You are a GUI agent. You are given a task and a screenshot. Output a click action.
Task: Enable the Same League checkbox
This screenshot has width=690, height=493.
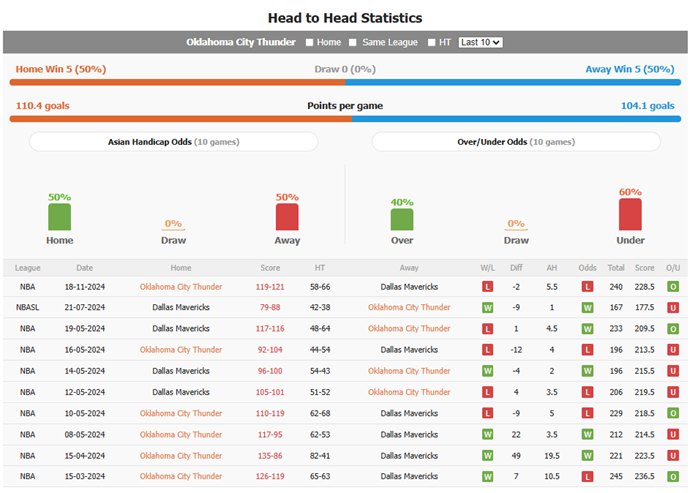point(352,42)
